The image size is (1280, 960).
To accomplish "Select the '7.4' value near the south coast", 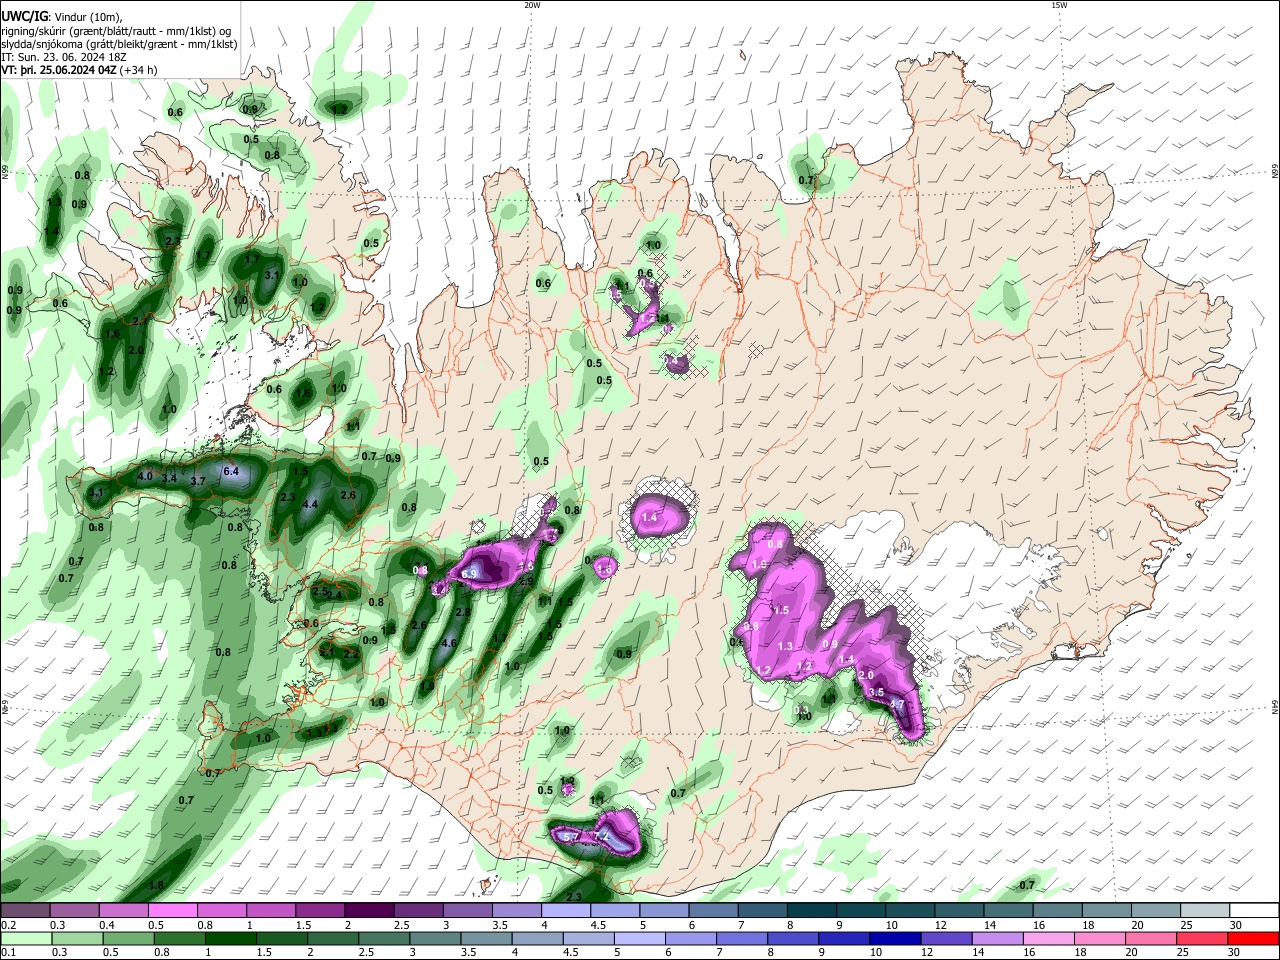I will tap(601, 836).
